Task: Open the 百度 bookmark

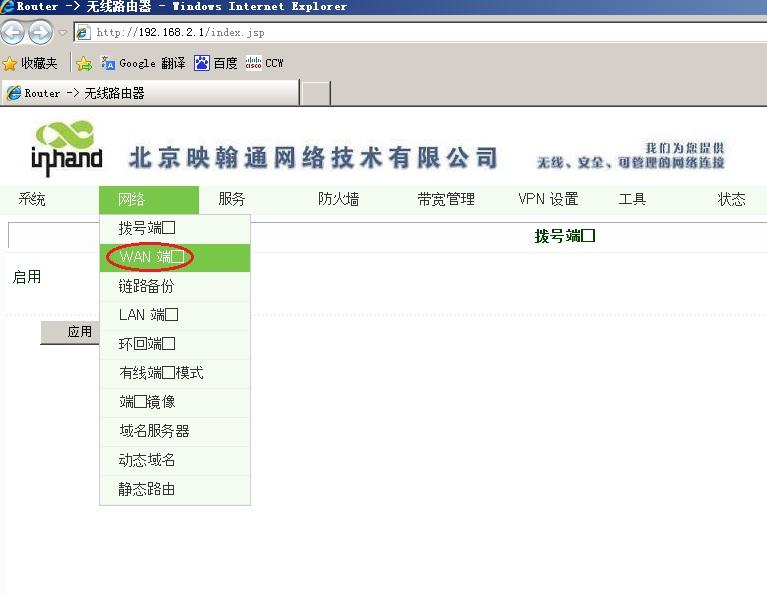Action: (216, 63)
